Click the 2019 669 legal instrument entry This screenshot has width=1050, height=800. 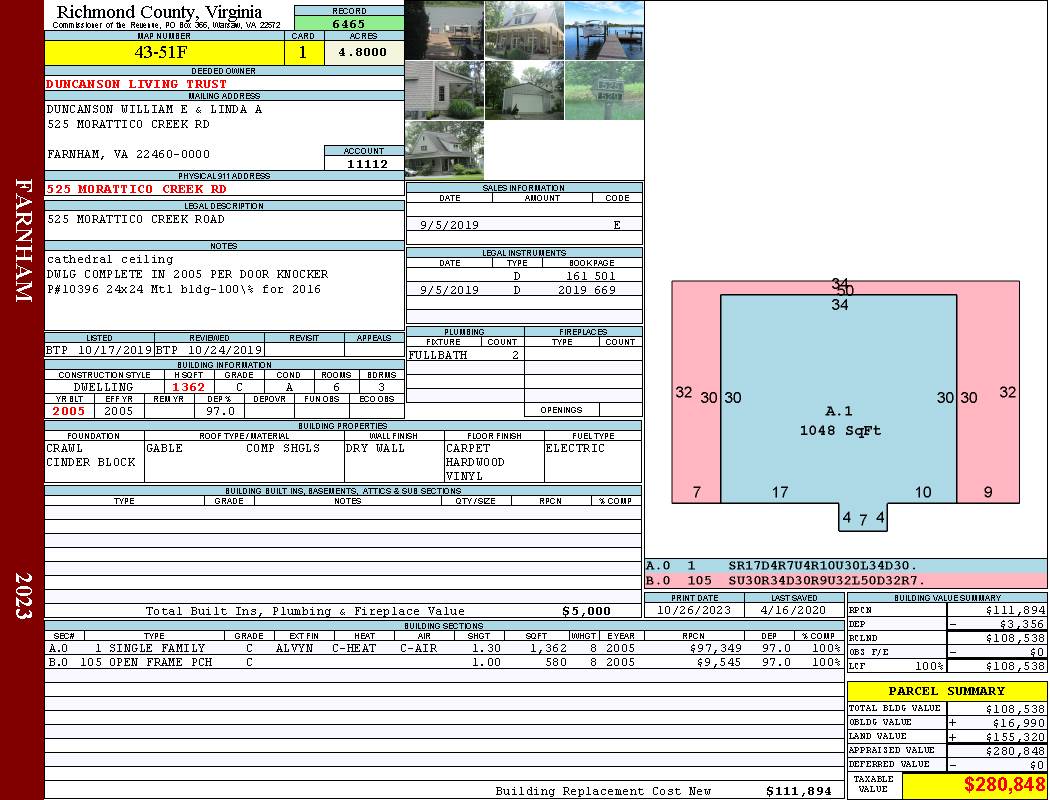coord(590,290)
